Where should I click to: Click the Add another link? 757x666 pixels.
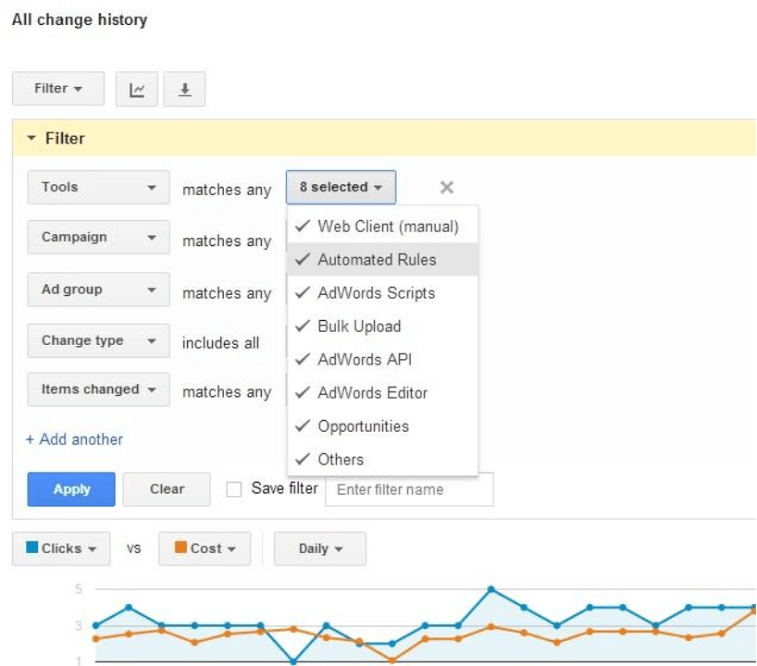click(74, 439)
